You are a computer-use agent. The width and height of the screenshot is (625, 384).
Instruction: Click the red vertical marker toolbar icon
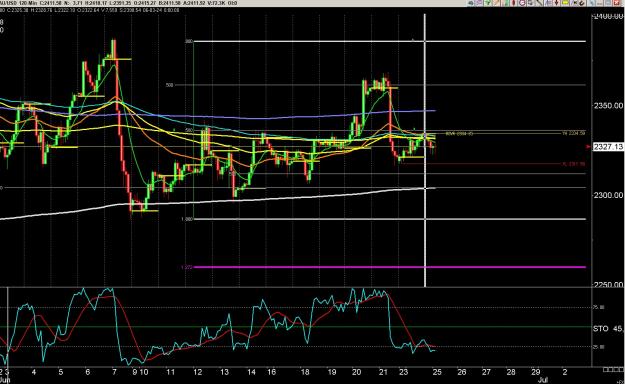click(513, 3)
